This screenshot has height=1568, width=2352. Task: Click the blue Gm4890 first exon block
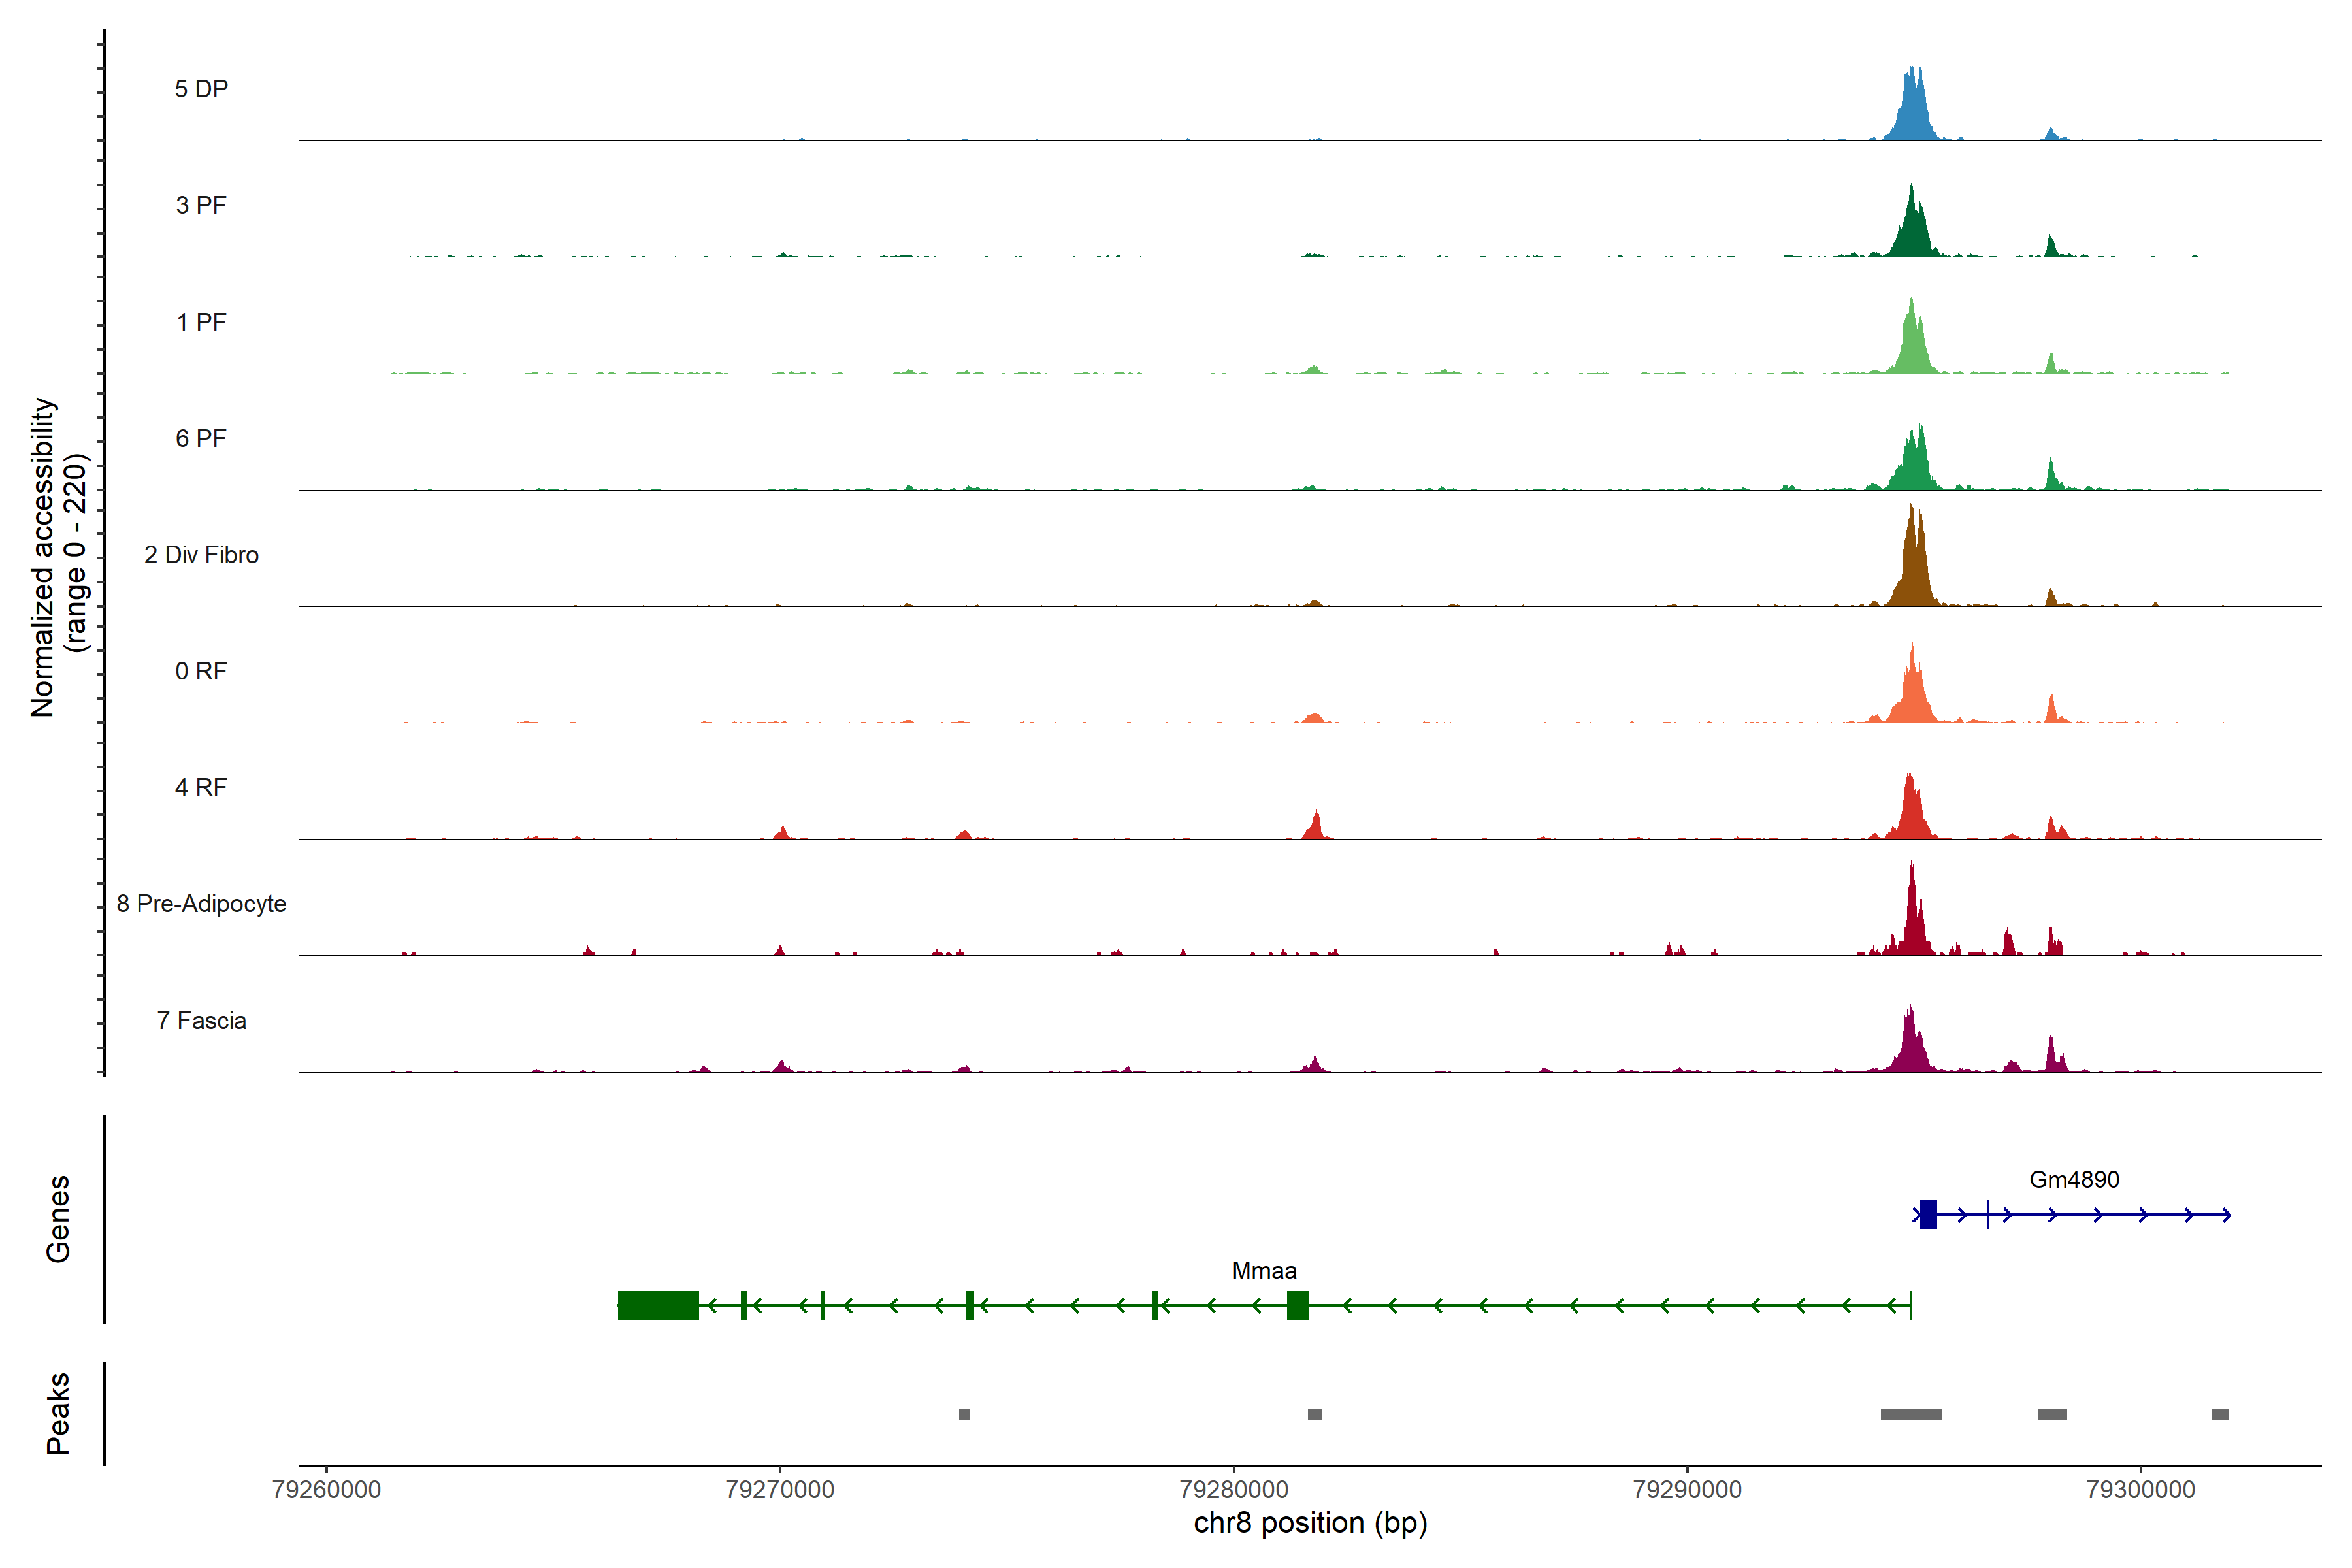coord(1928,1214)
